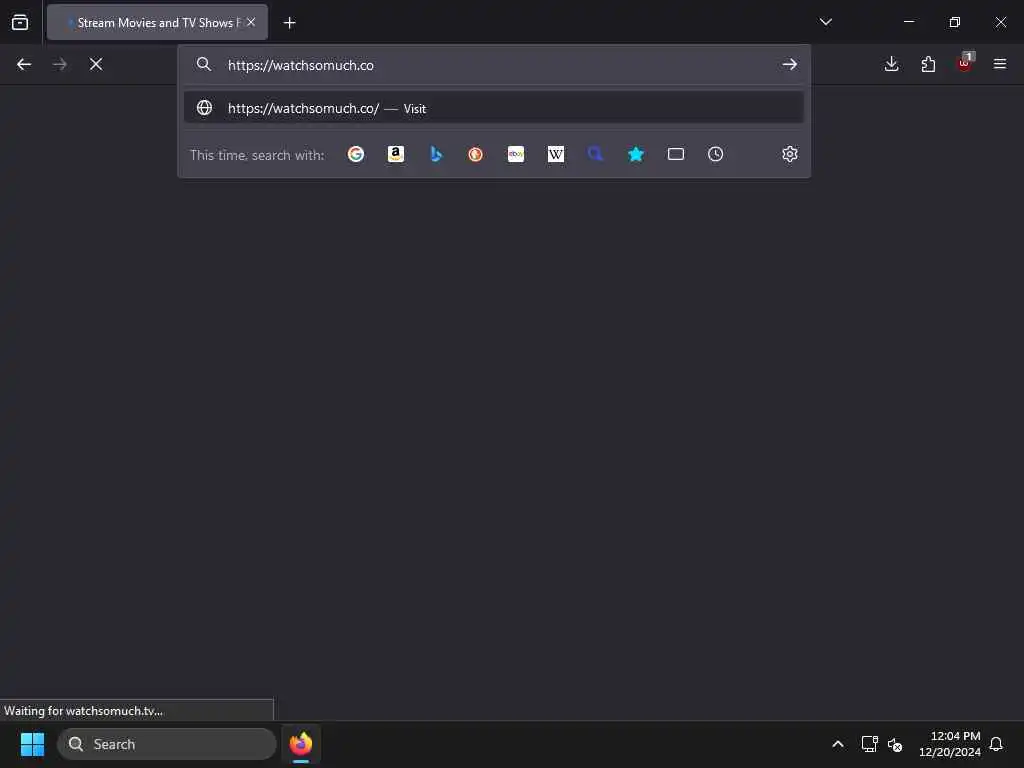1024x768 pixels.
Task: Stop loading the page
Action: click(96, 64)
